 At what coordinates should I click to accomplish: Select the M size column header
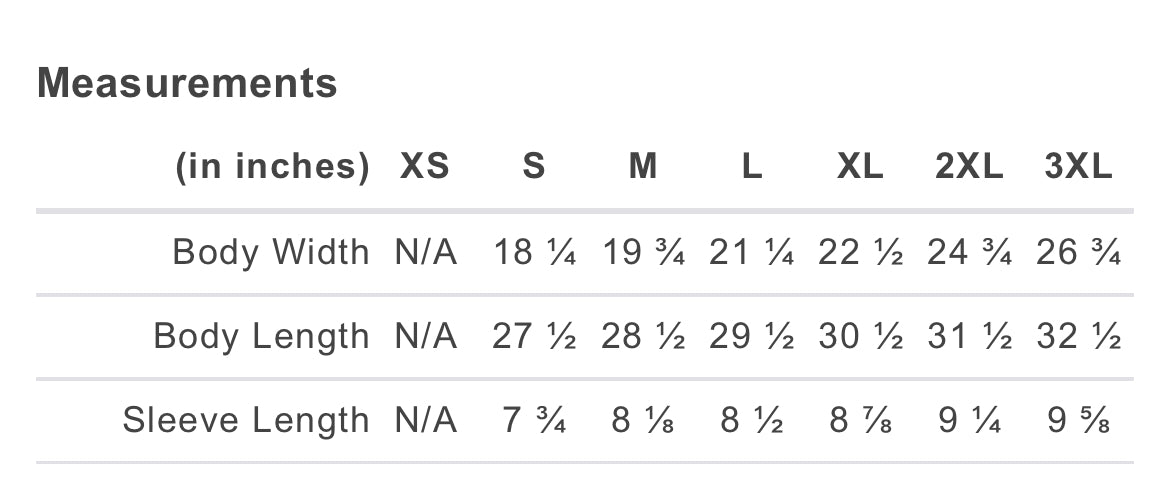click(x=643, y=167)
